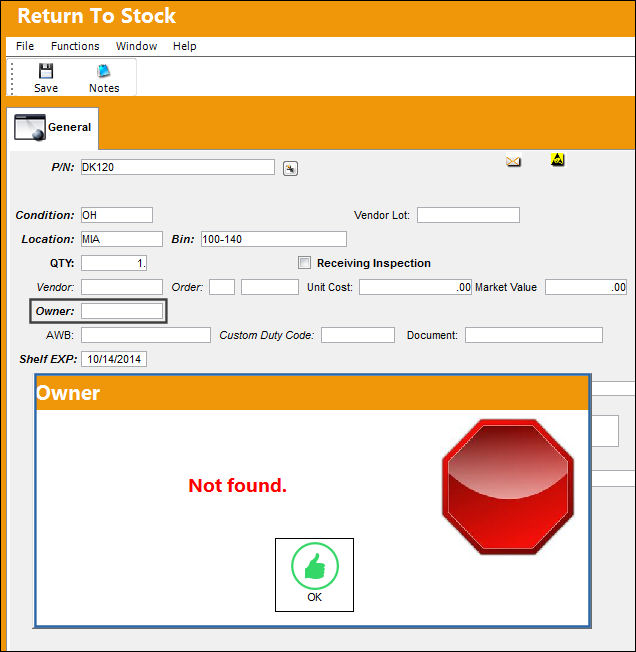
Task: Click the Owner dialog title bar
Action: point(312,393)
